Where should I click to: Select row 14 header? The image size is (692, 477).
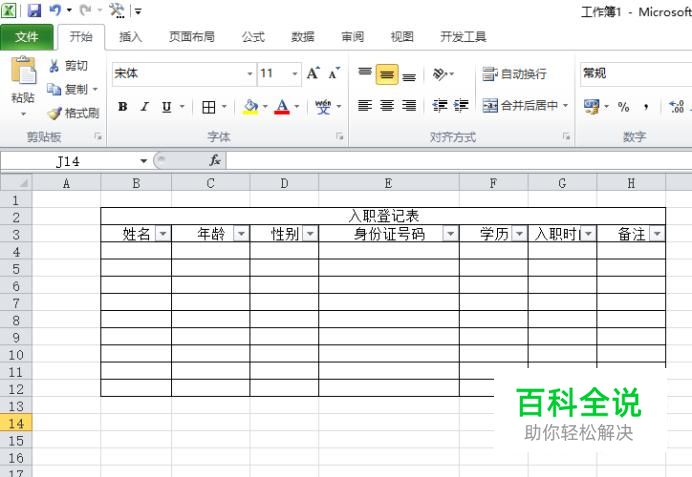[16, 424]
